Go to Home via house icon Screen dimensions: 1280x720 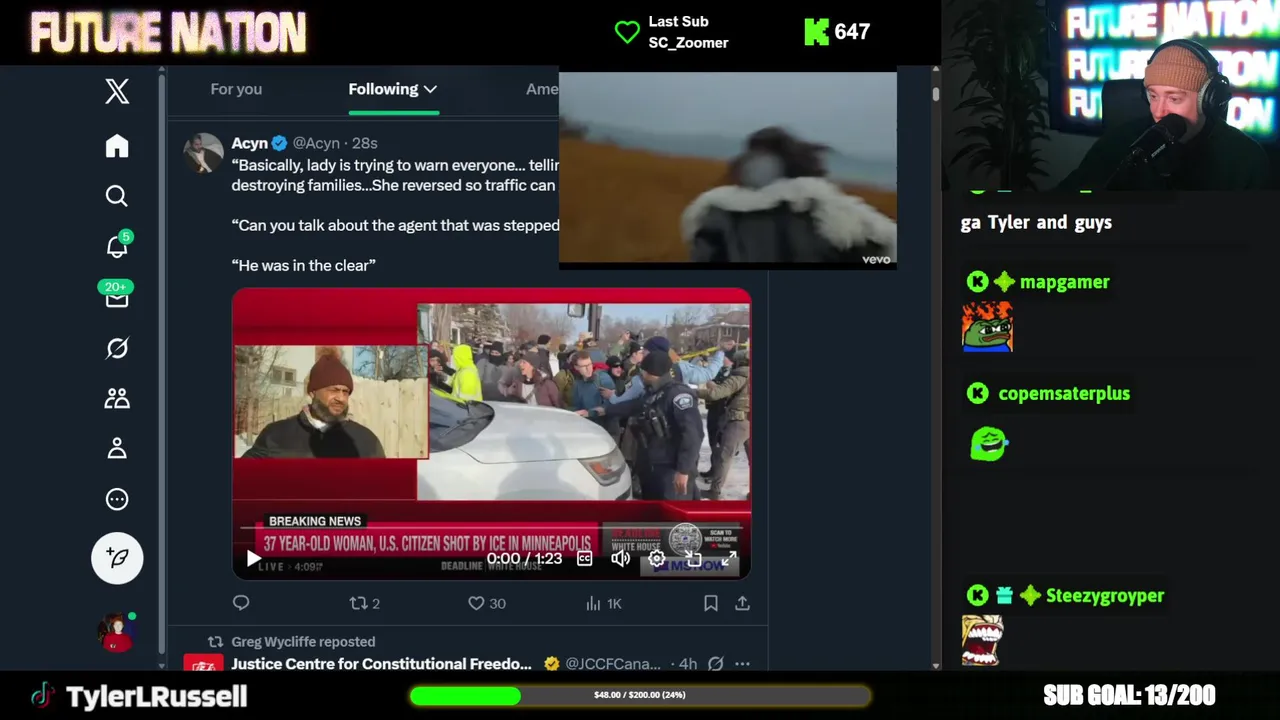coord(117,146)
